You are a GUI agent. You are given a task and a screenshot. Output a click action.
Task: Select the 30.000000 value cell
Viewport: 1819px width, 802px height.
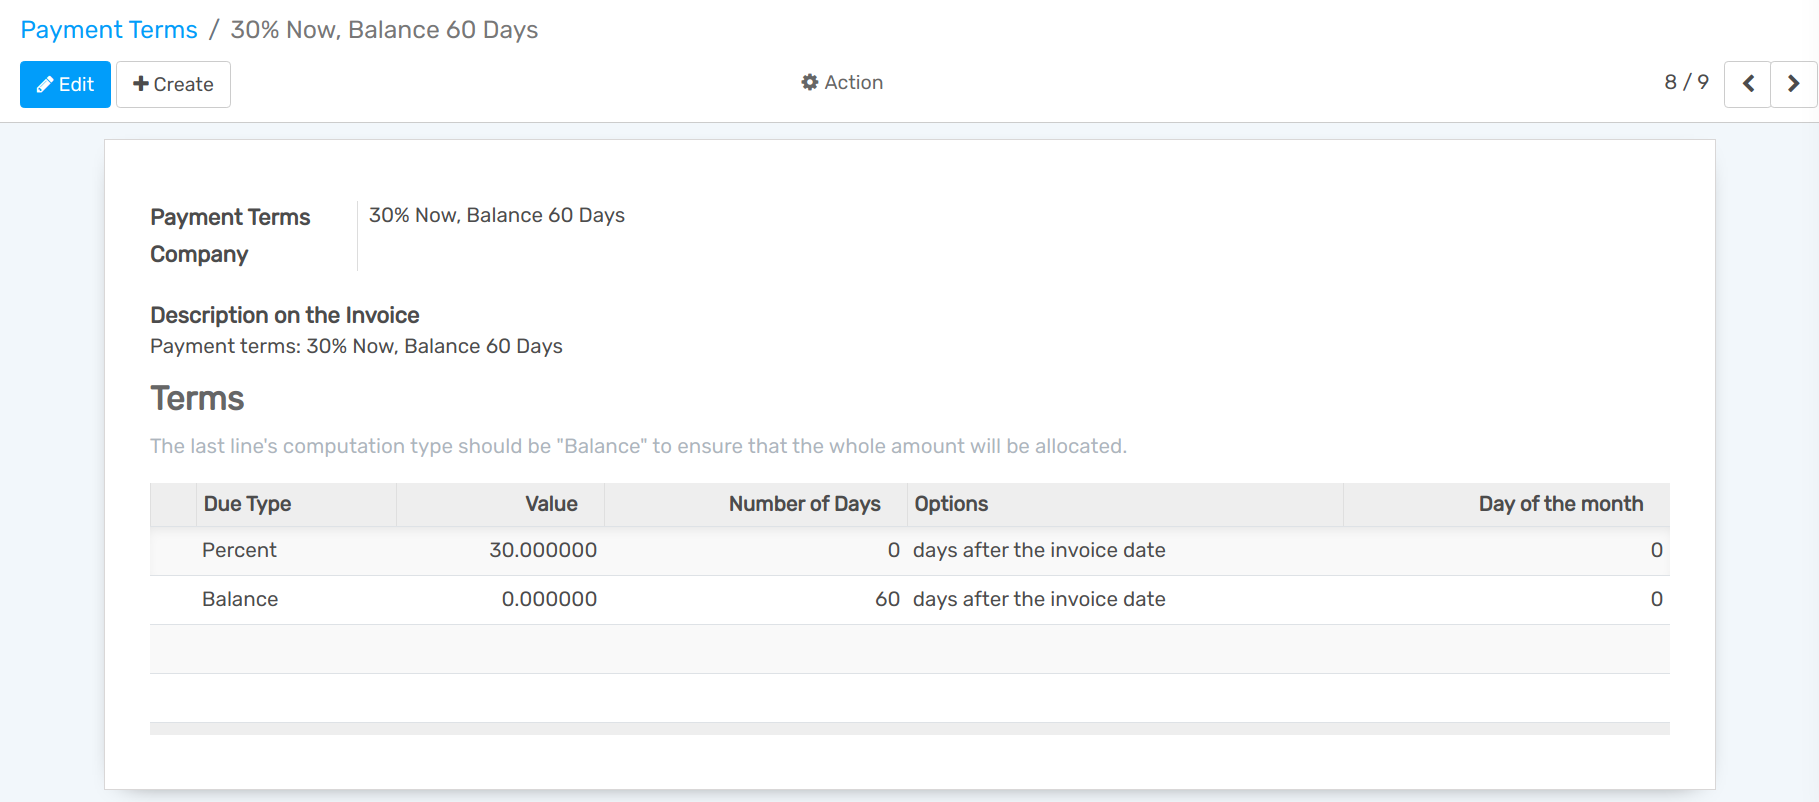[x=543, y=550]
